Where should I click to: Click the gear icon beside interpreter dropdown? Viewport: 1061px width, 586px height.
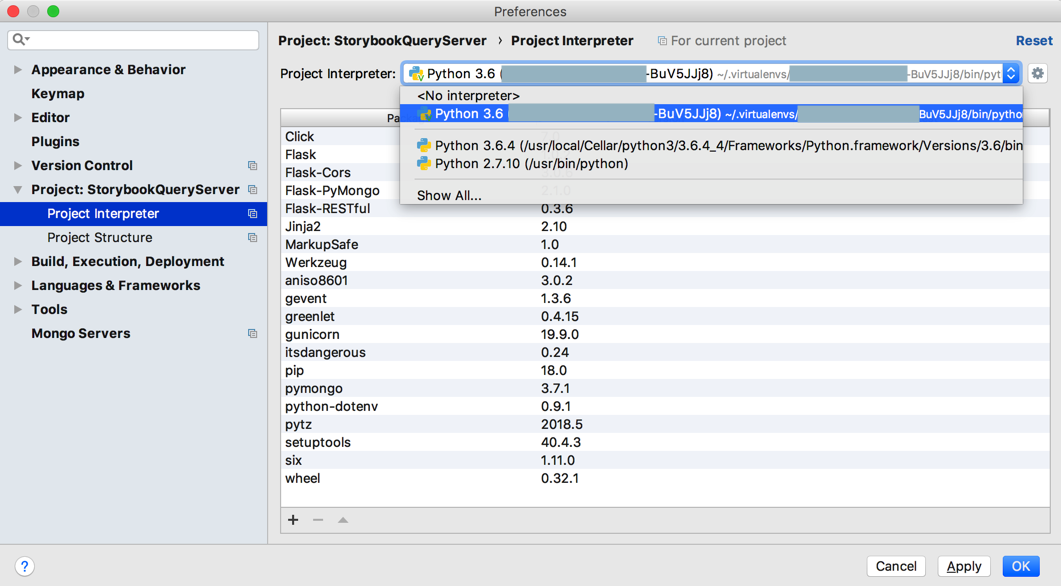pos(1037,74)
